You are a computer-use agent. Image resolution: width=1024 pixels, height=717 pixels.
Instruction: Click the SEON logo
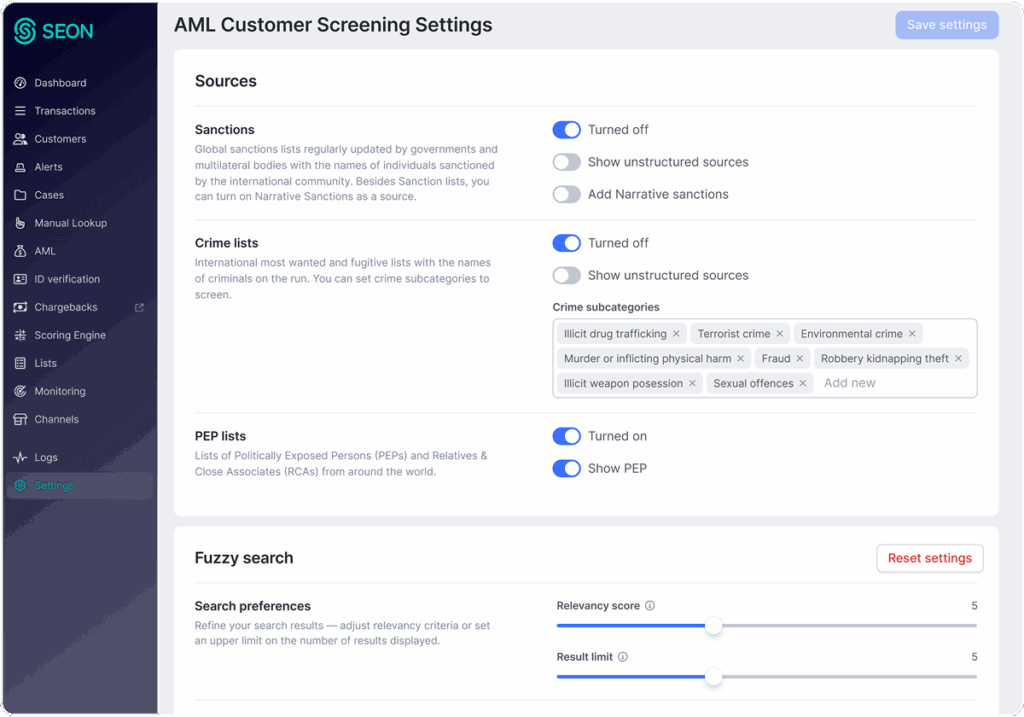pos(54,31)
